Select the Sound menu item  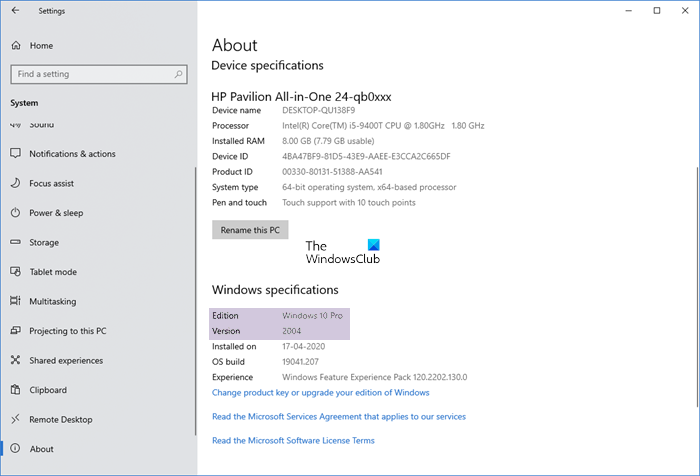[x=42, y=125]
